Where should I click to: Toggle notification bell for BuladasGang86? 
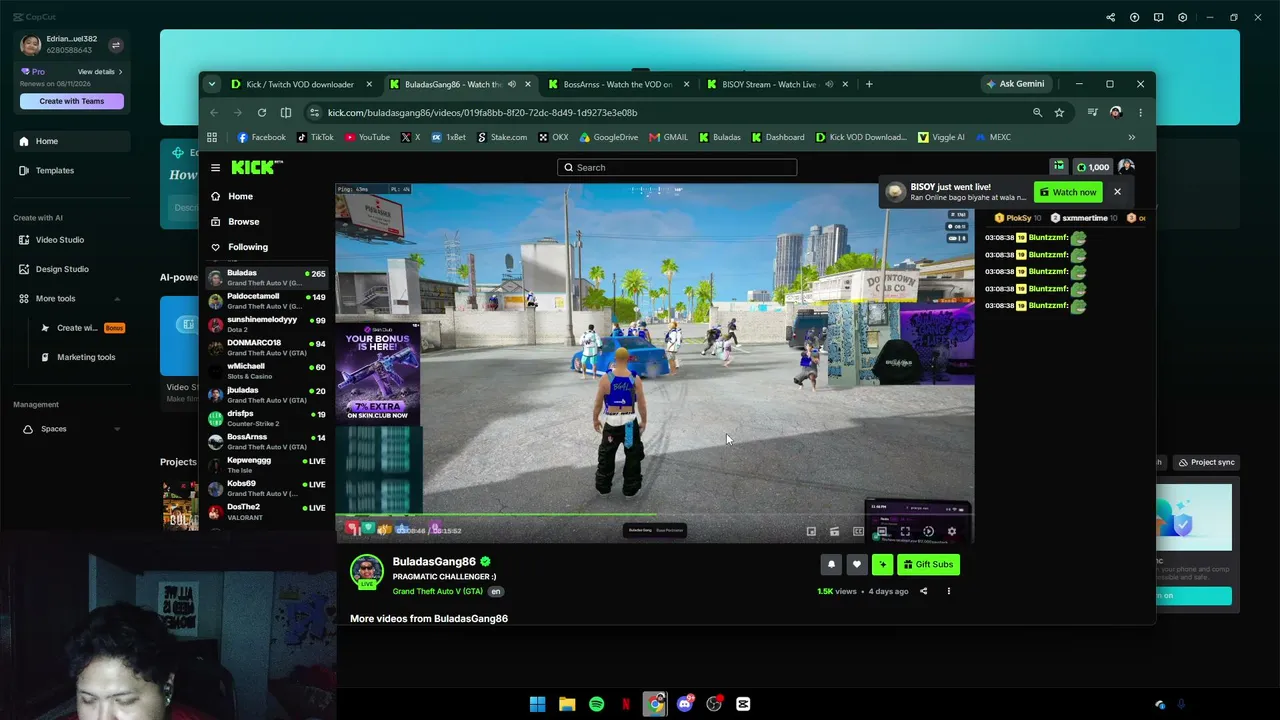(x=831, y=565)
